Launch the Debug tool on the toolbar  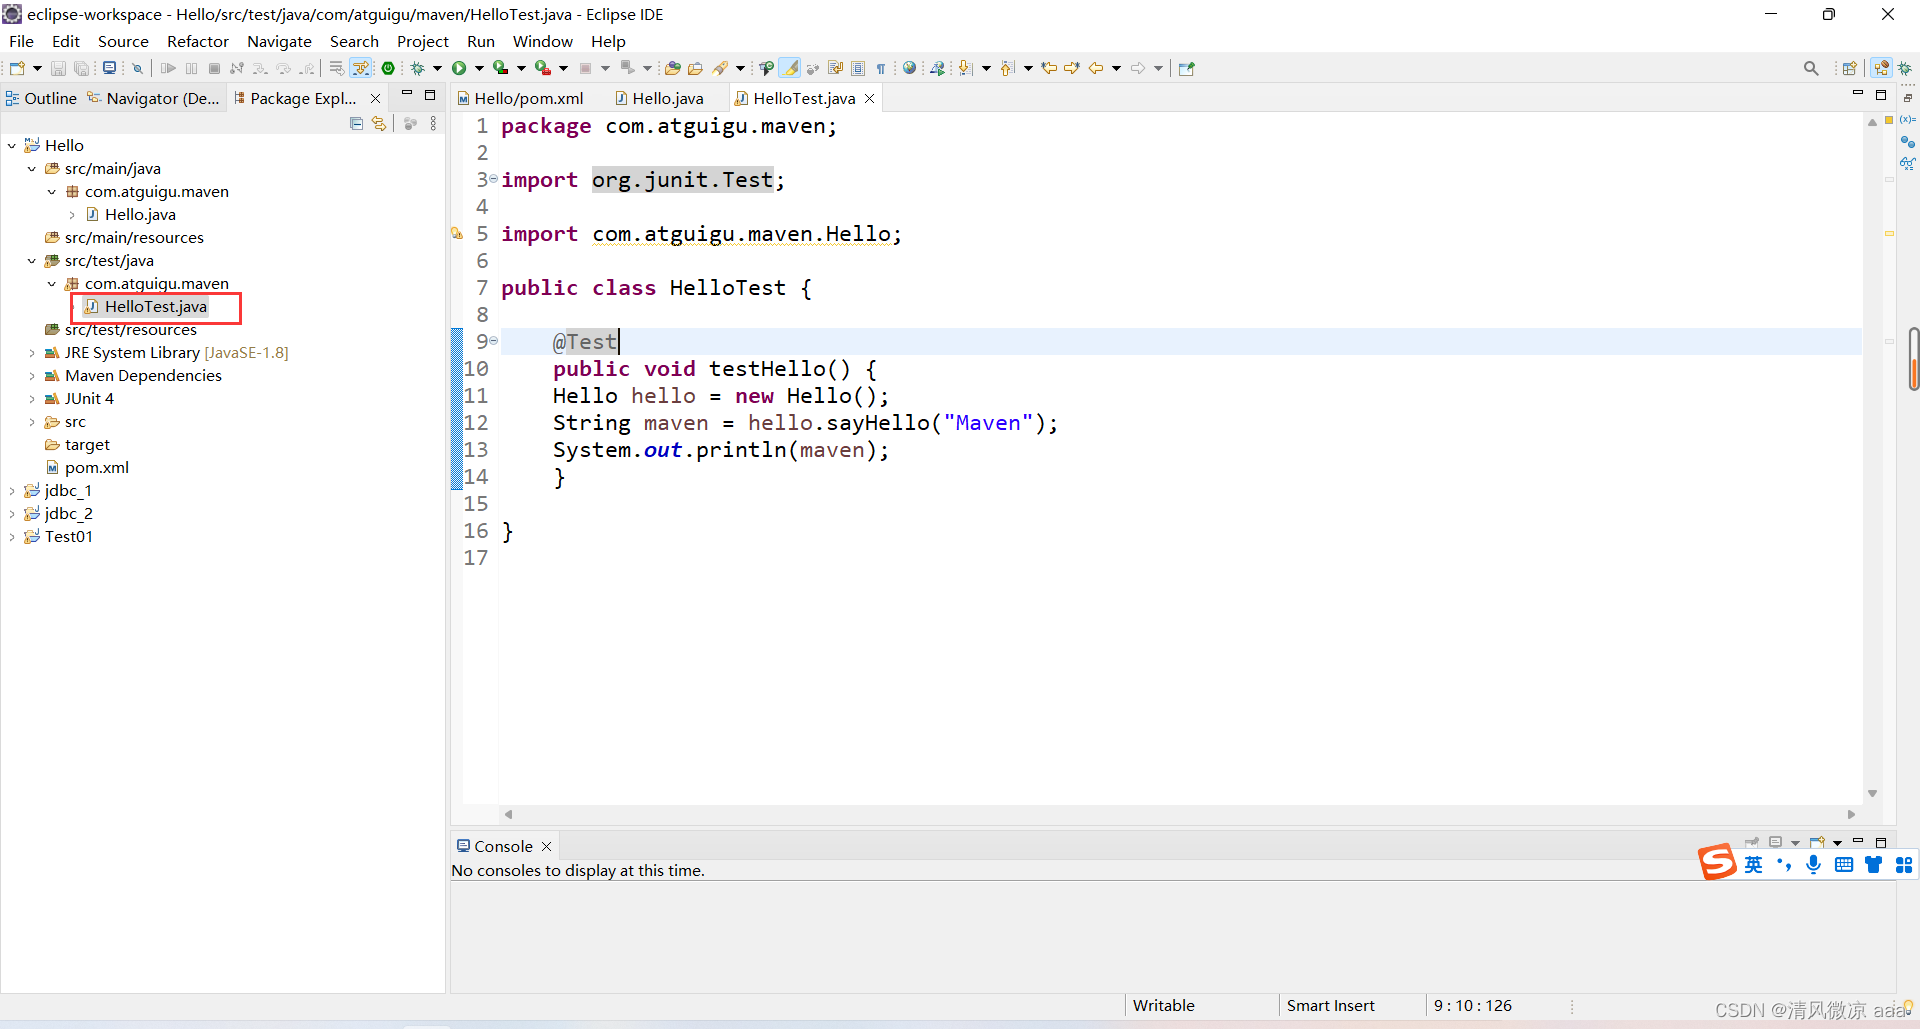pyautogui.click(x=419, y=67)
